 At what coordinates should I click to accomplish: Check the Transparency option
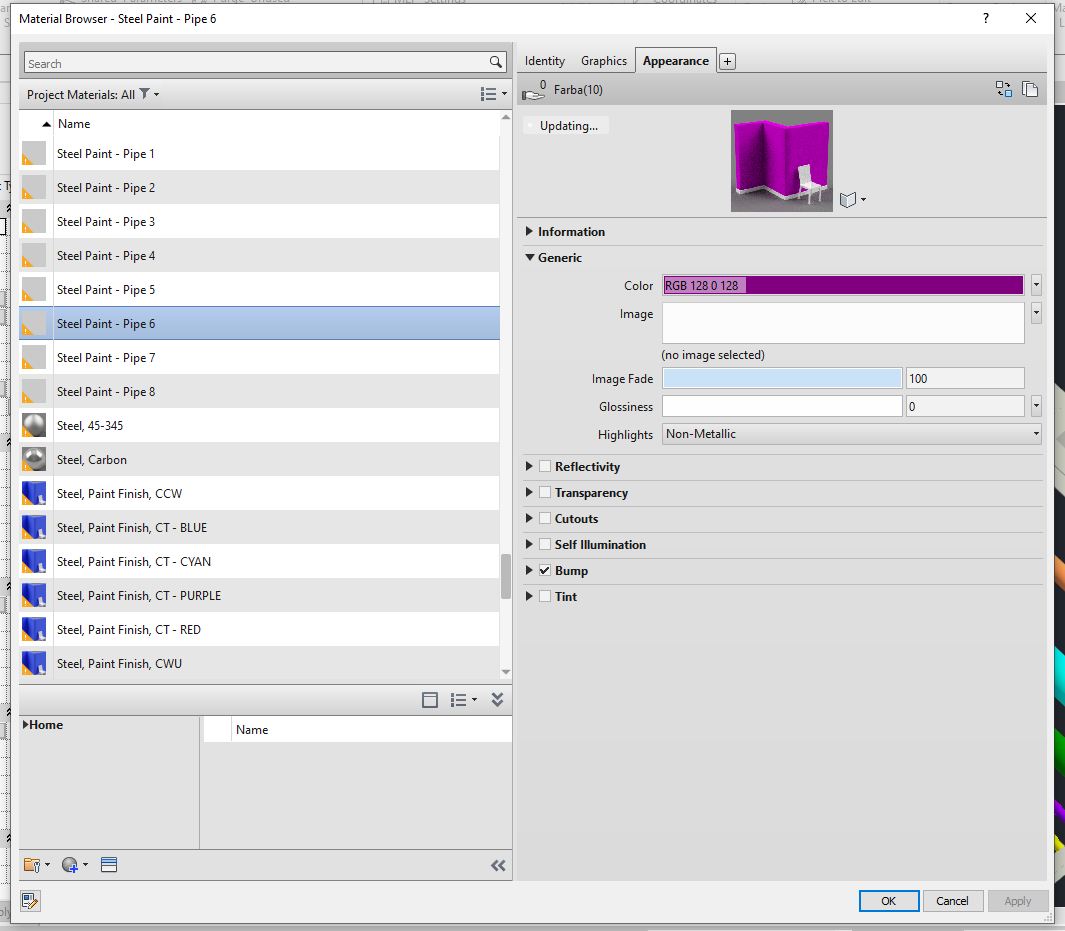pyautogui.click(x=545, y=492)
